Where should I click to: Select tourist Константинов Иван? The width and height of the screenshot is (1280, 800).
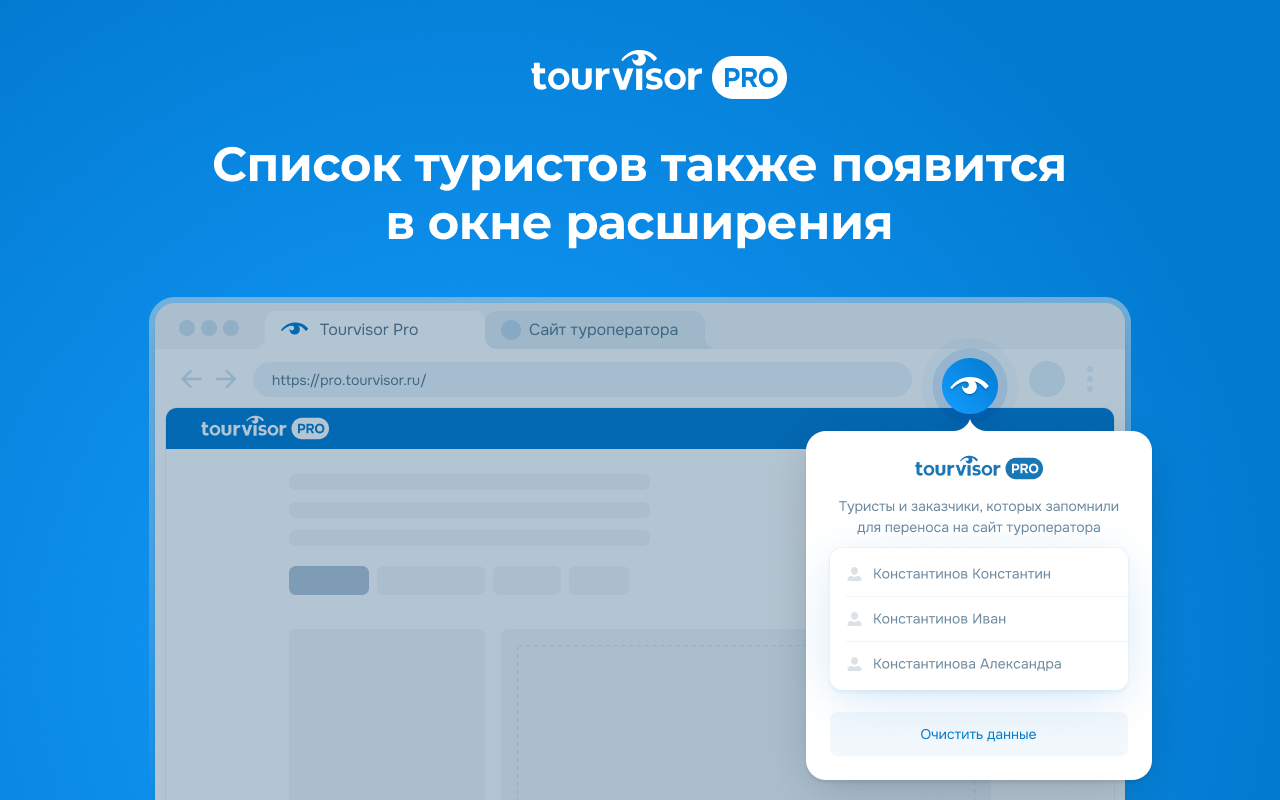979,619
